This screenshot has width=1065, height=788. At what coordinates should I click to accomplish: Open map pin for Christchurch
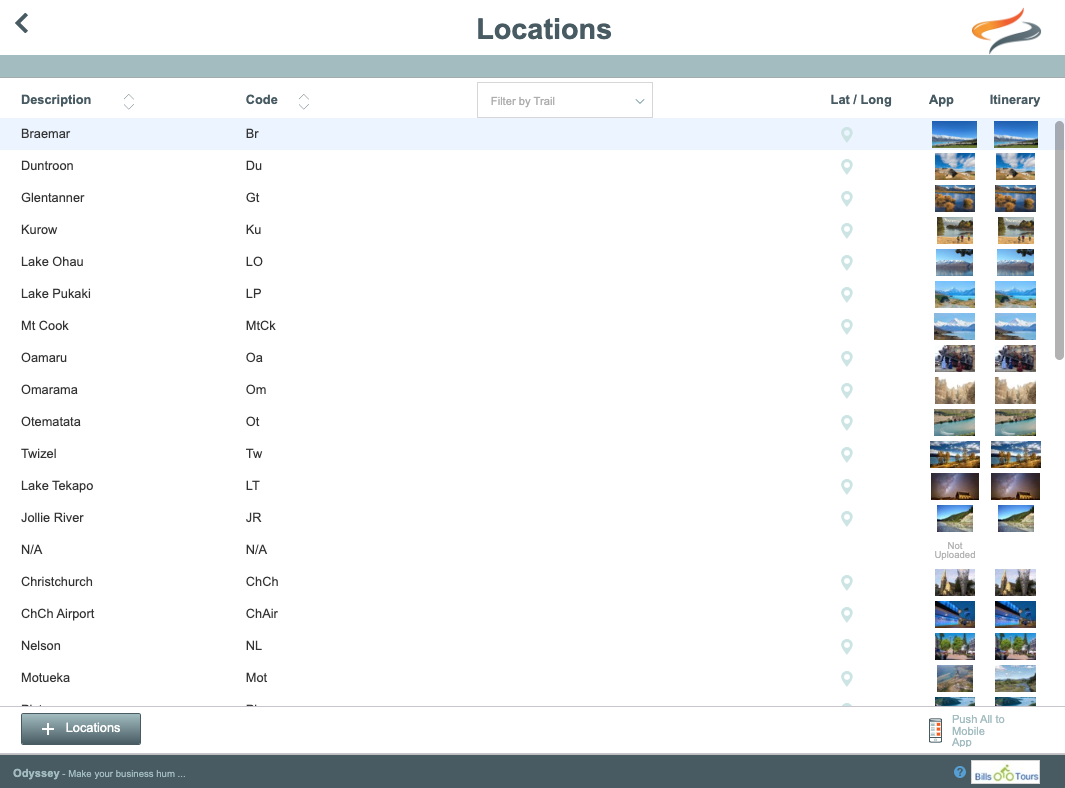[x=846, y=582]
